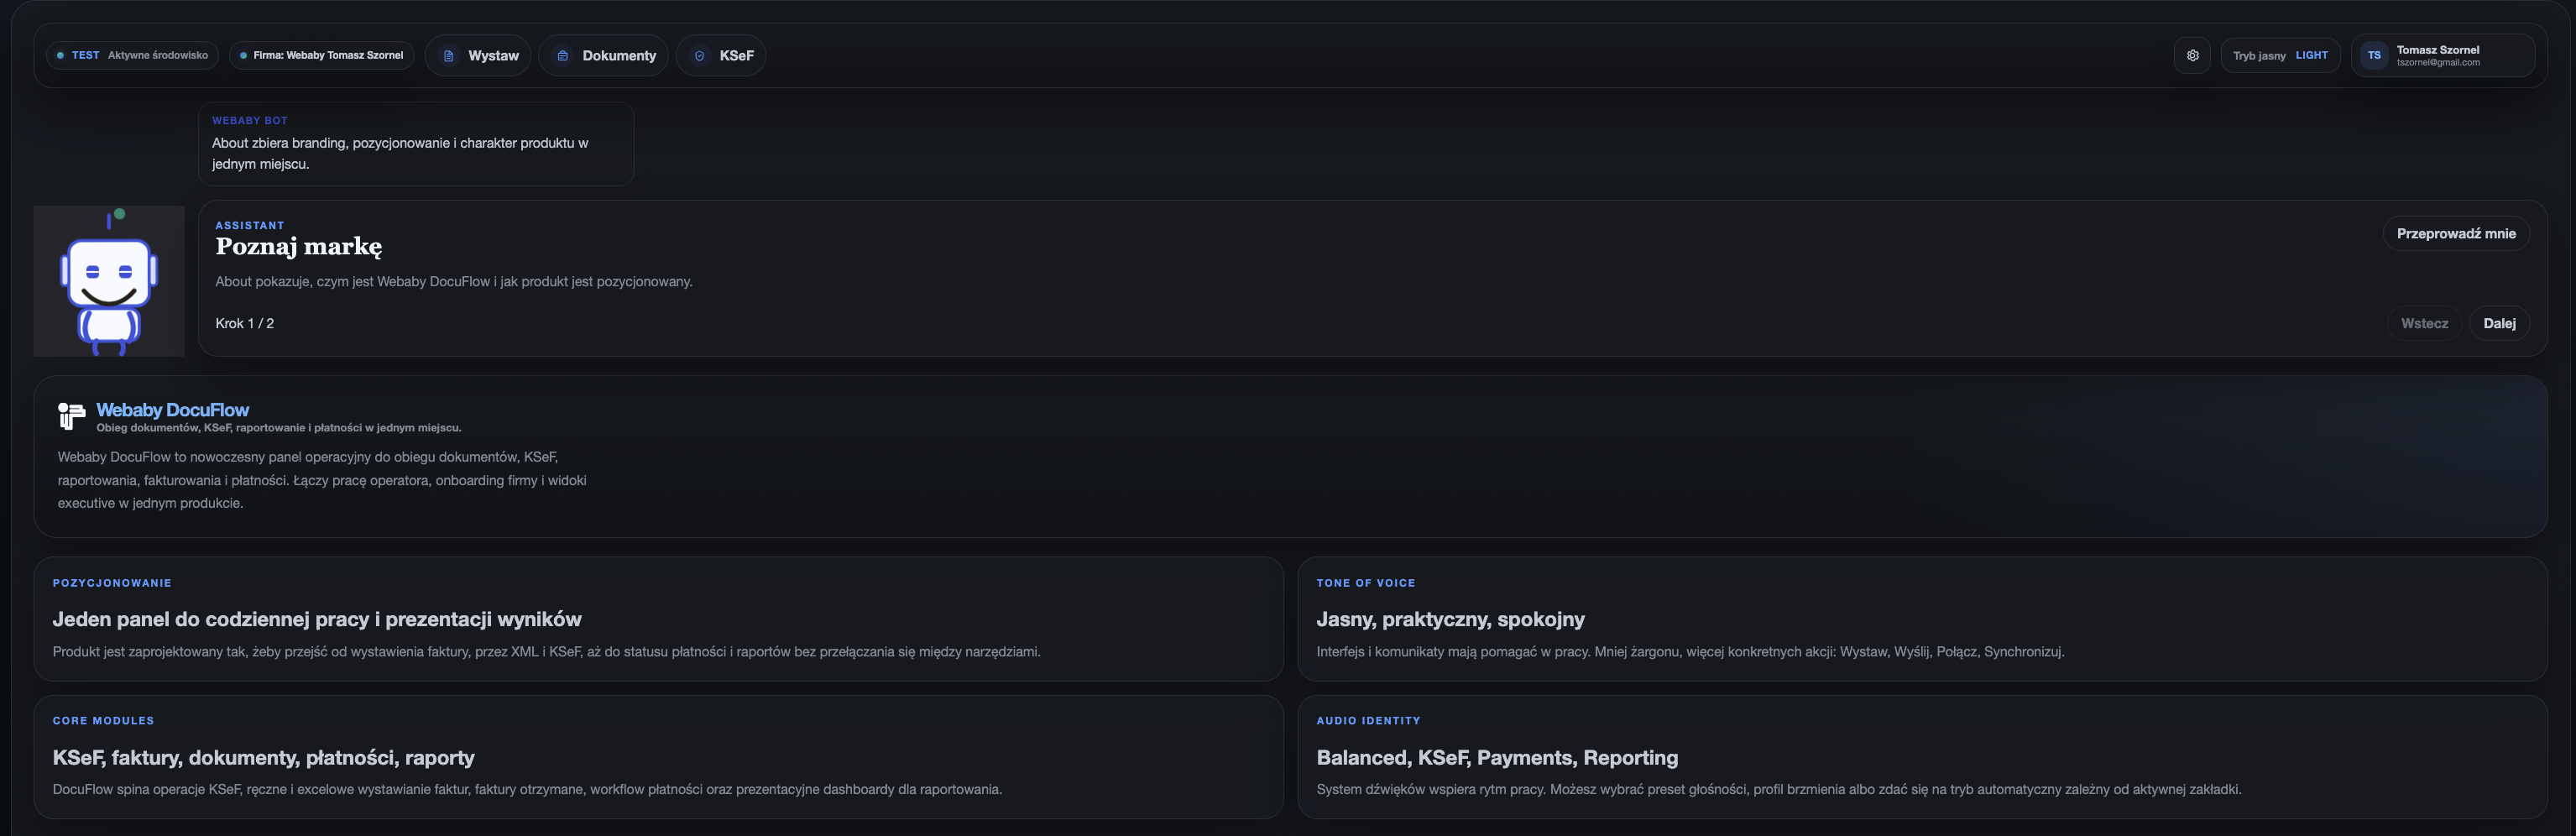The height and width of the screenshot is (836, 2576).
Task: Click the Krok 1 / 2 step indicator
Action: pos(244,323)
